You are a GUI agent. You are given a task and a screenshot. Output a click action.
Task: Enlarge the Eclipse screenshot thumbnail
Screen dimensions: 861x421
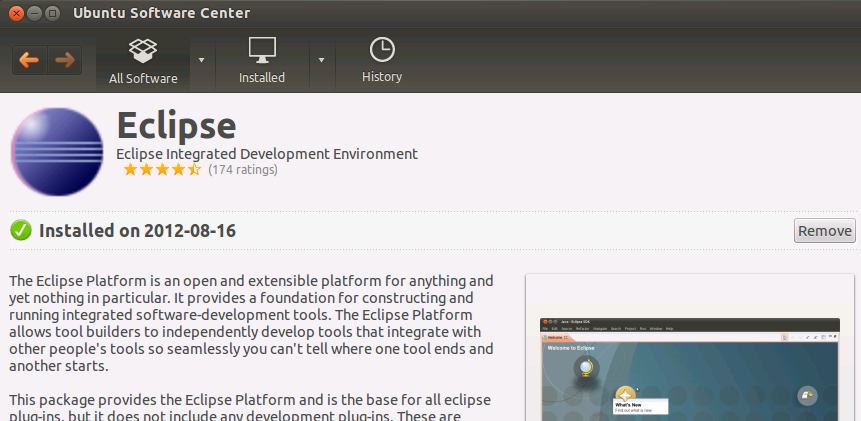690,347
